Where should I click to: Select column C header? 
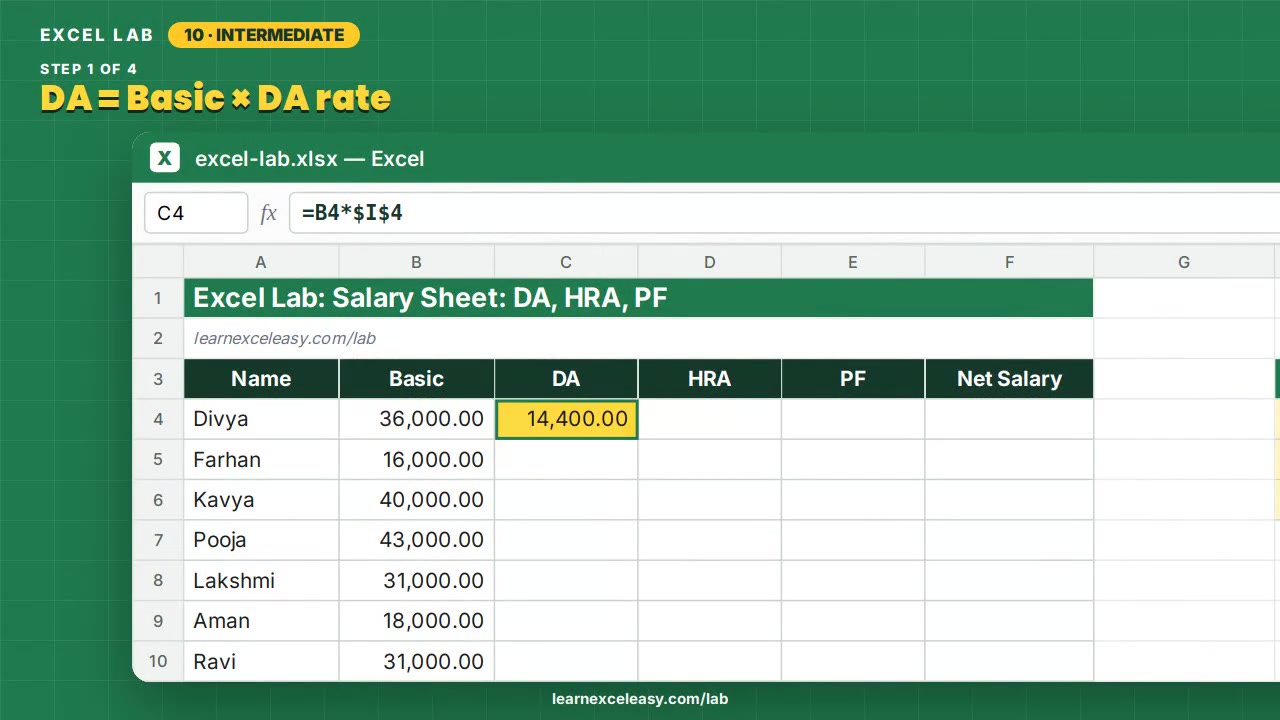(566, 262)
